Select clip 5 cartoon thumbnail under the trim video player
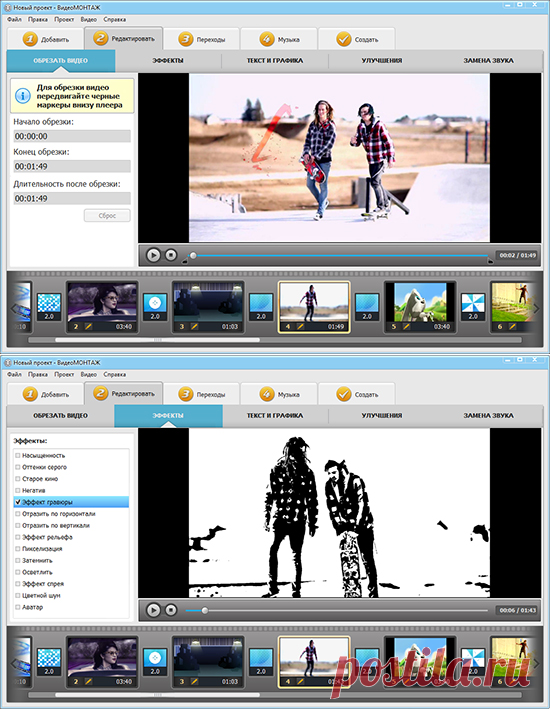This screenshot has width=550, height=709. click(x=420, y=303)
